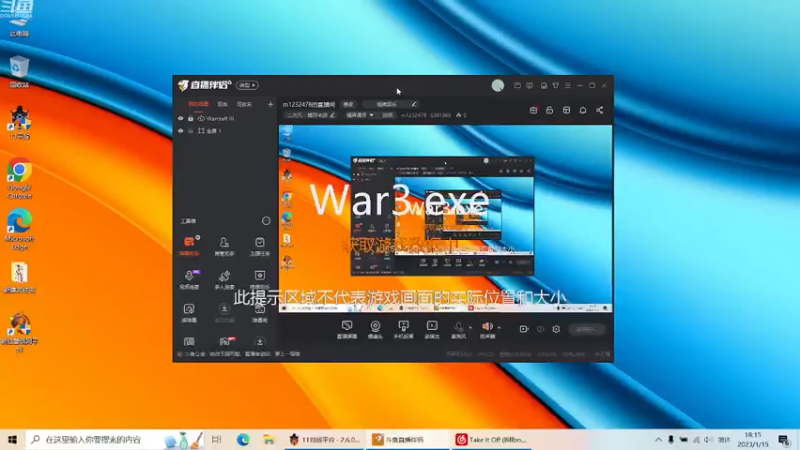800x450 pixels.
Task: Click the live preview canvas
Action: point(445,219)
